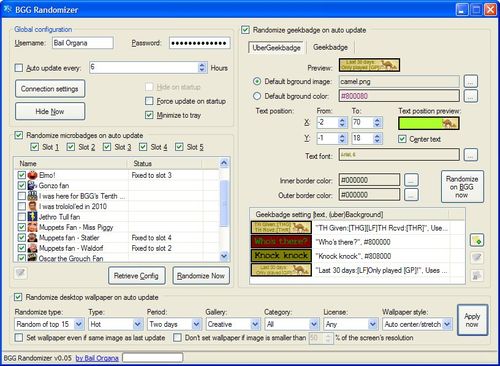
Task: Open Connection settings
Action: pyautogui.click(x=50, y=89)
